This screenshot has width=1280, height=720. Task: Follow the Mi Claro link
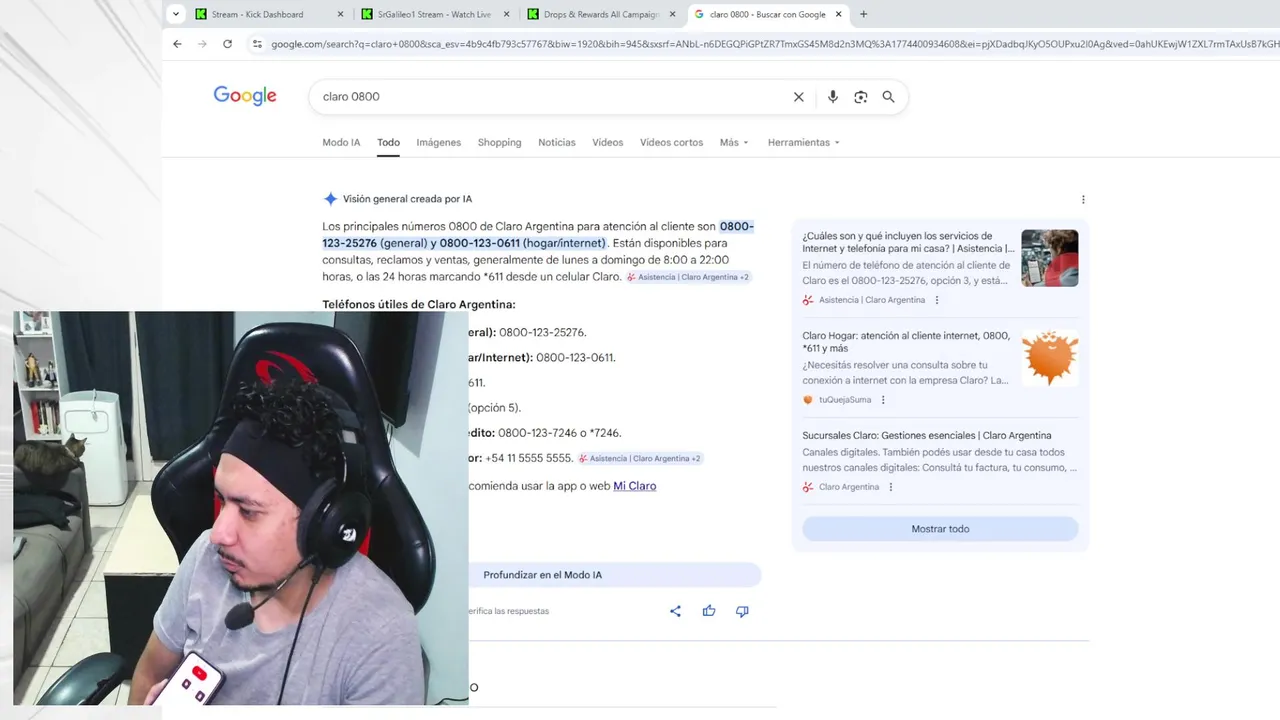tap(635, 486)
